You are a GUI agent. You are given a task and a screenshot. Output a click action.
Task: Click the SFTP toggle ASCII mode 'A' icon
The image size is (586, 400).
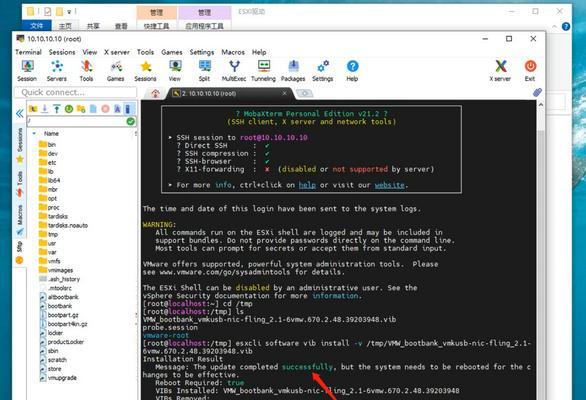(x=117, y=109)
